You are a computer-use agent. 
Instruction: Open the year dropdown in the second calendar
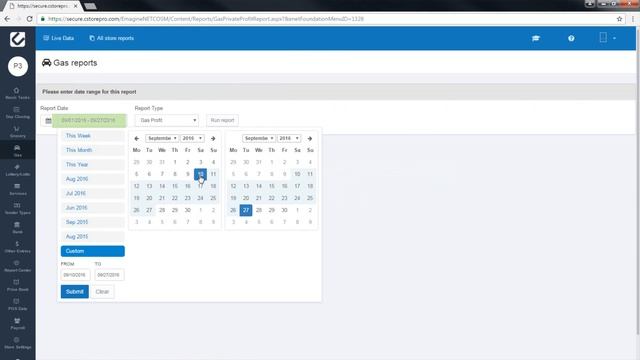pyautogui.click(x=289, y=138)
